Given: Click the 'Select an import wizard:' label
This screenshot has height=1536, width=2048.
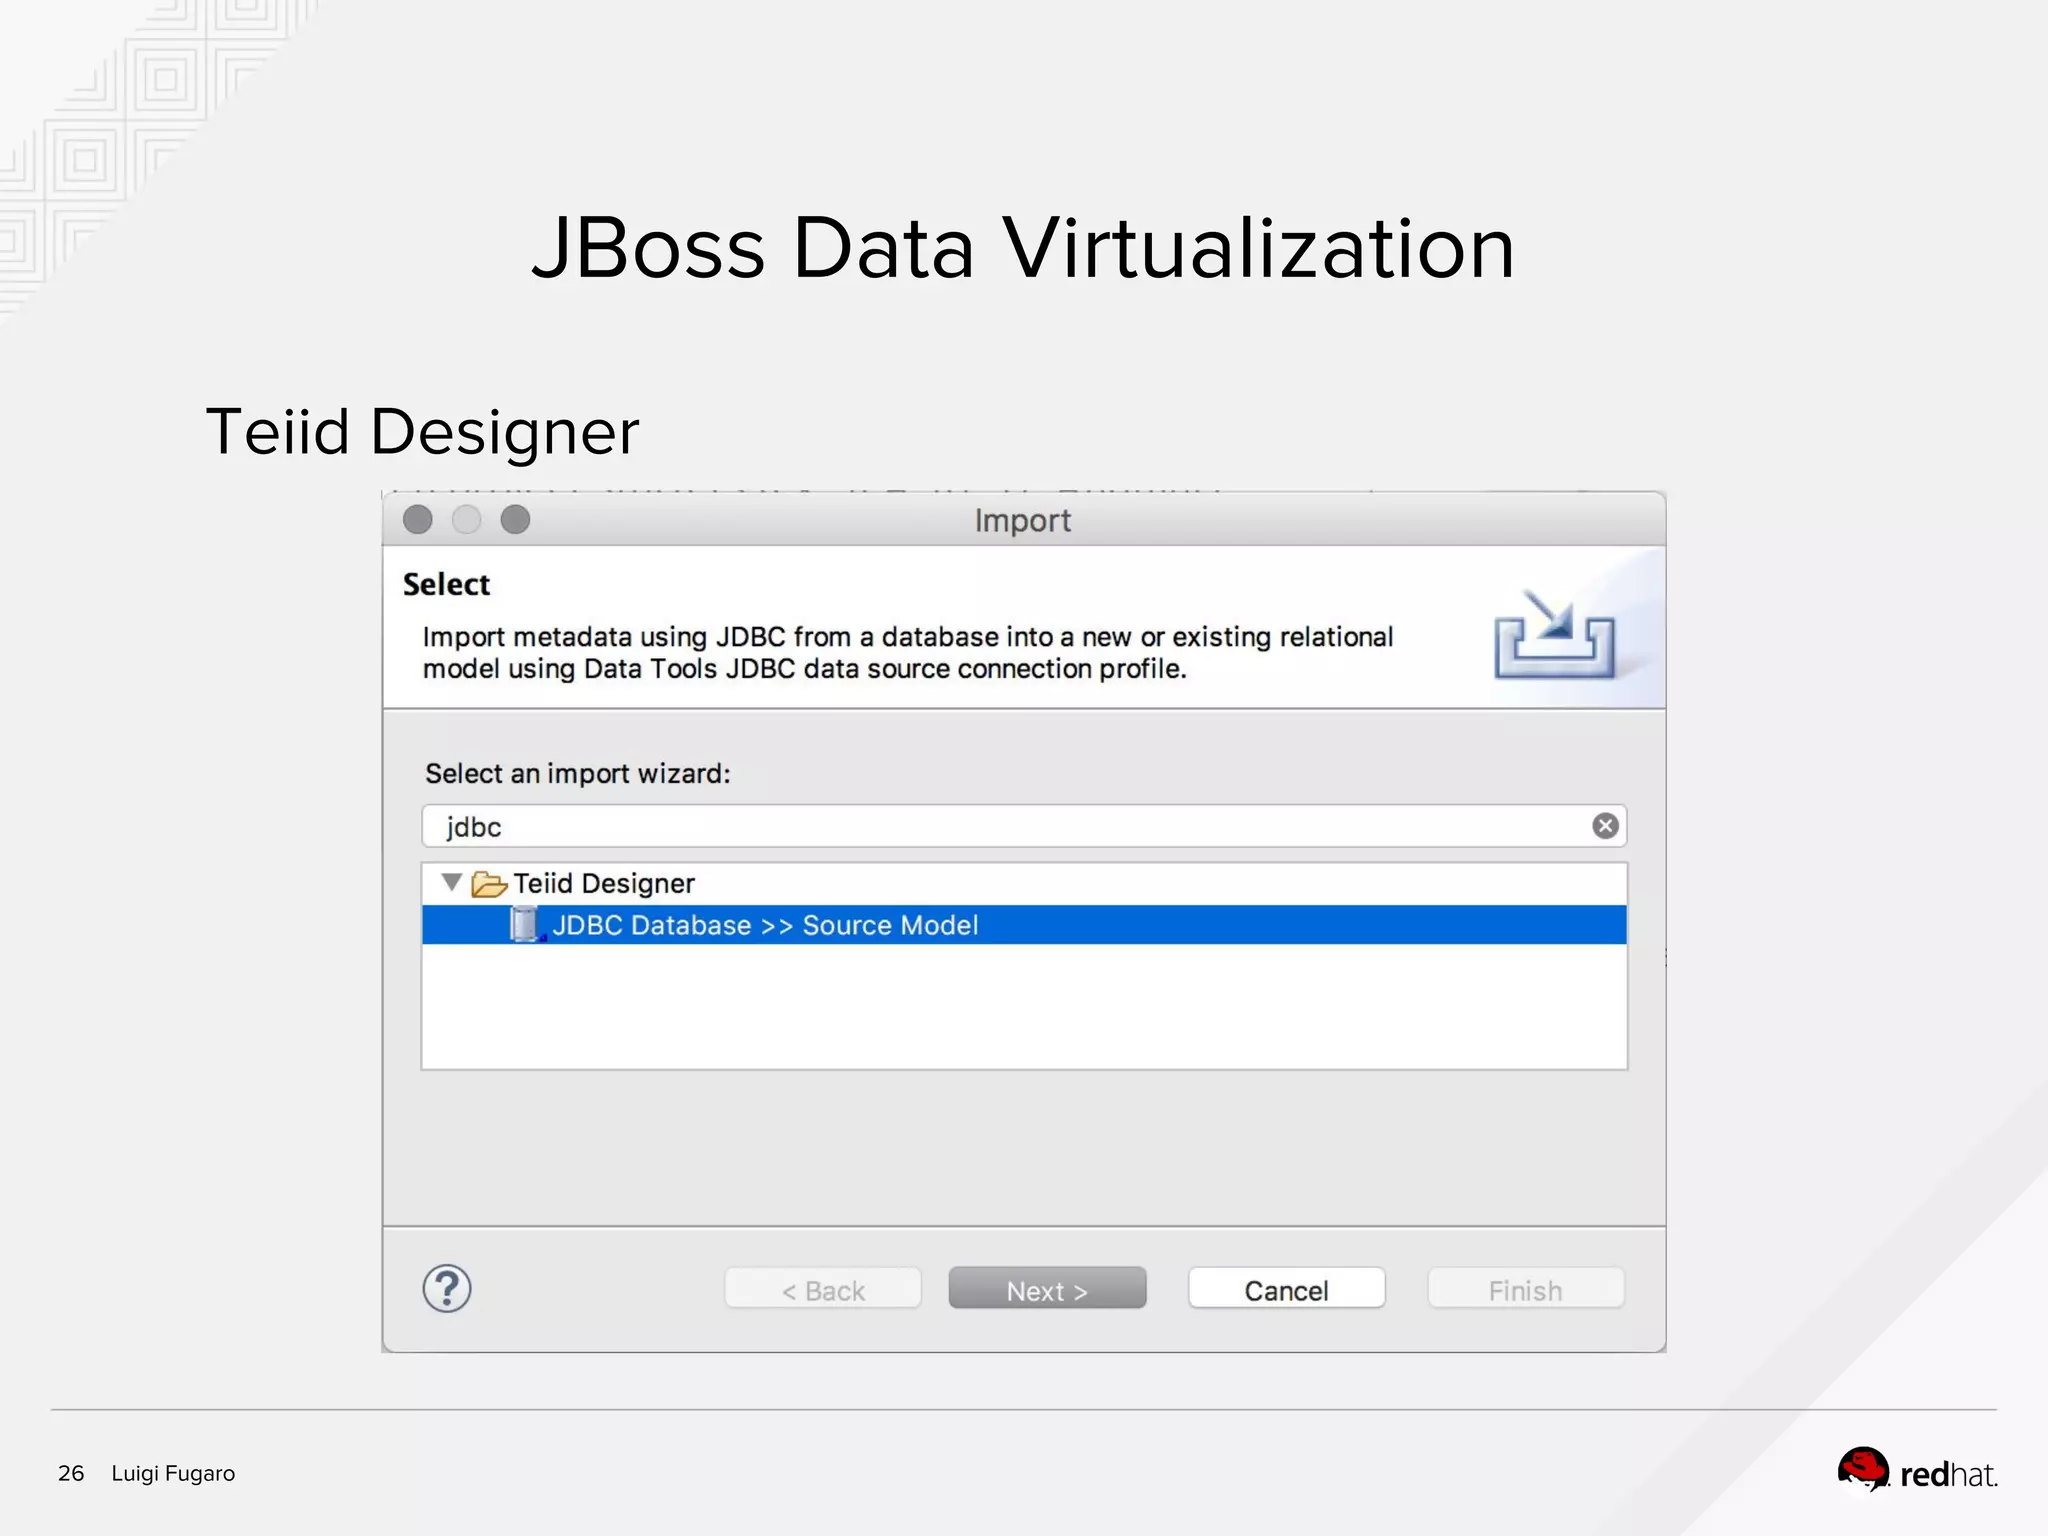Looking at the screenshot, I should [578, 774].
